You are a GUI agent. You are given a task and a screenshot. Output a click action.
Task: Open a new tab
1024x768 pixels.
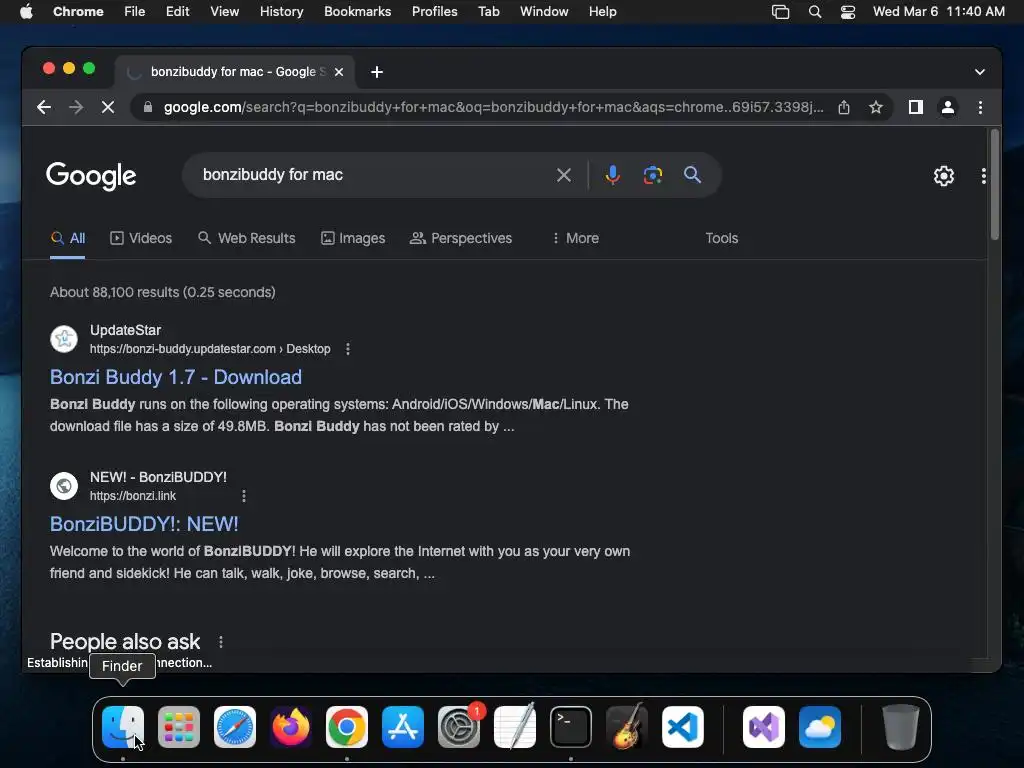[377, 72]
